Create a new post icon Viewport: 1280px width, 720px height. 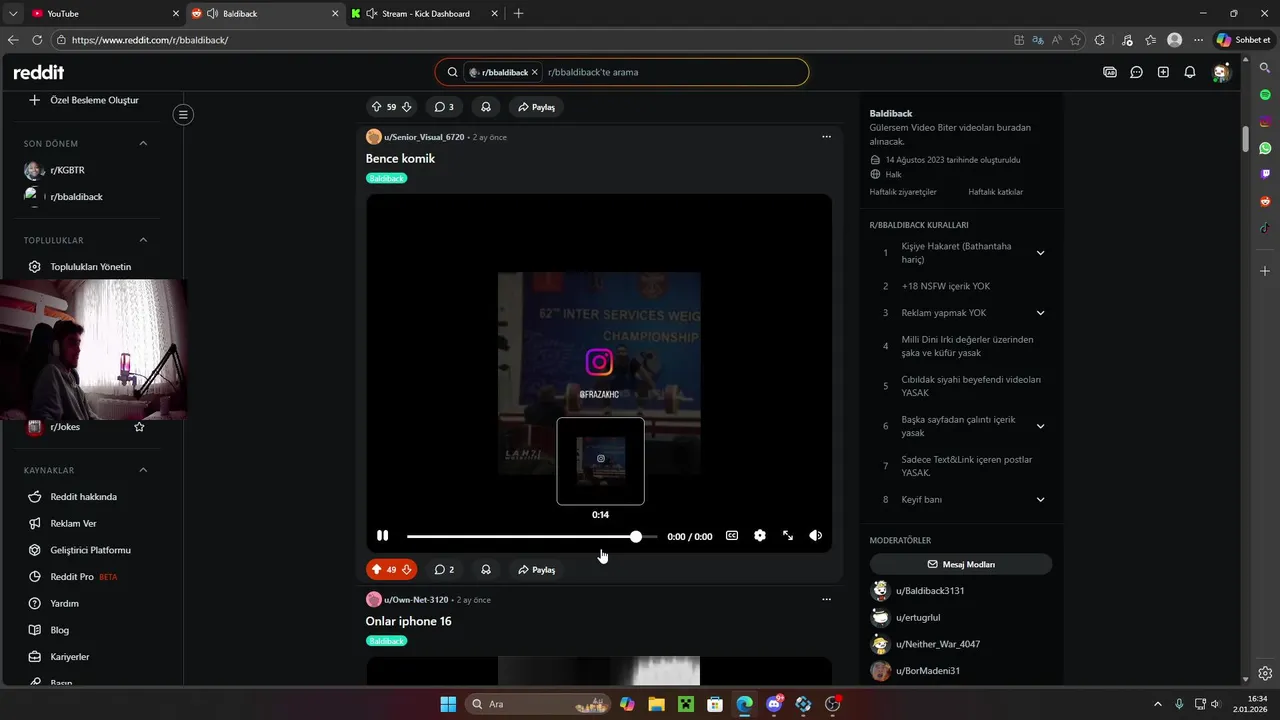coord(1163,72)
